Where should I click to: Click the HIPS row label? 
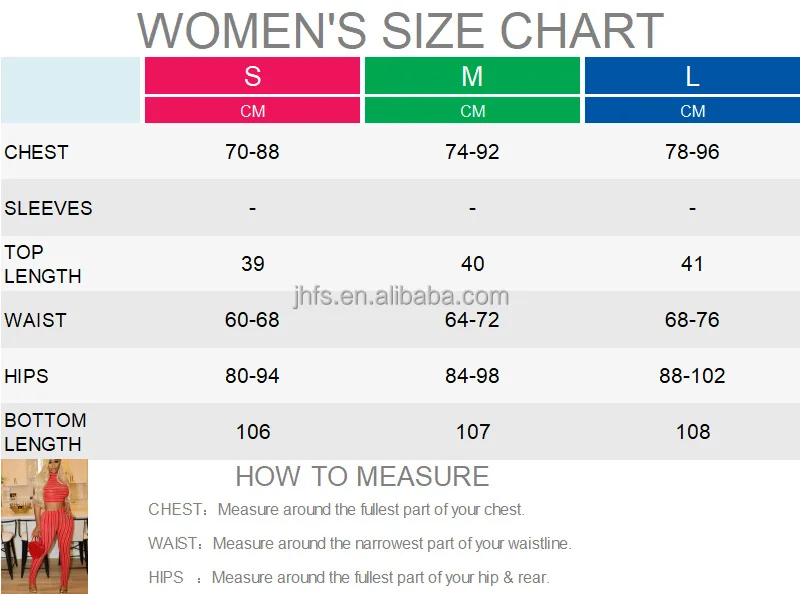(x=26, y=376)
